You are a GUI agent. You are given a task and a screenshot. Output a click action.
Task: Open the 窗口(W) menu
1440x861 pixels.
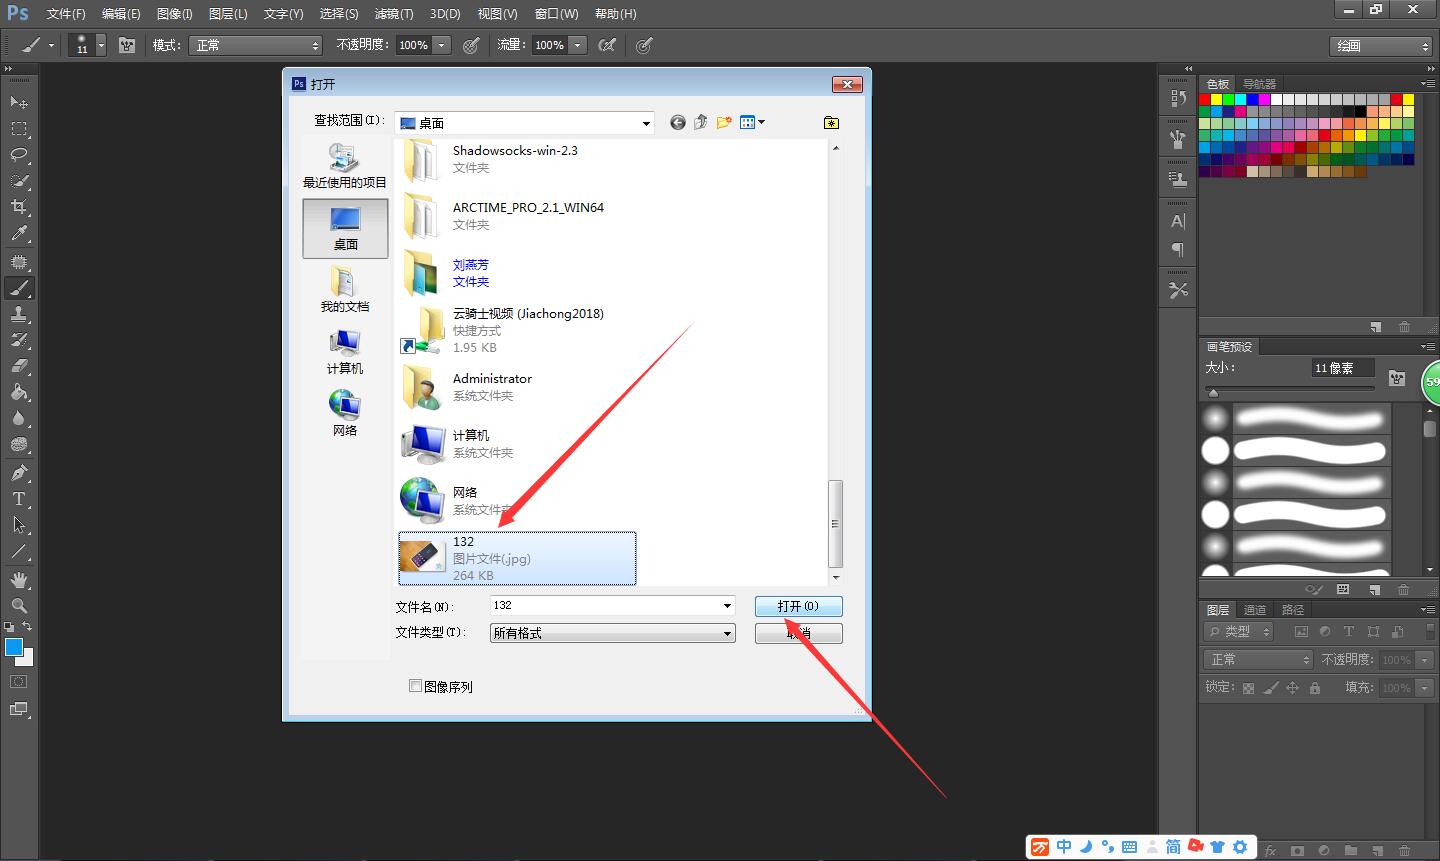pos(556,14)
